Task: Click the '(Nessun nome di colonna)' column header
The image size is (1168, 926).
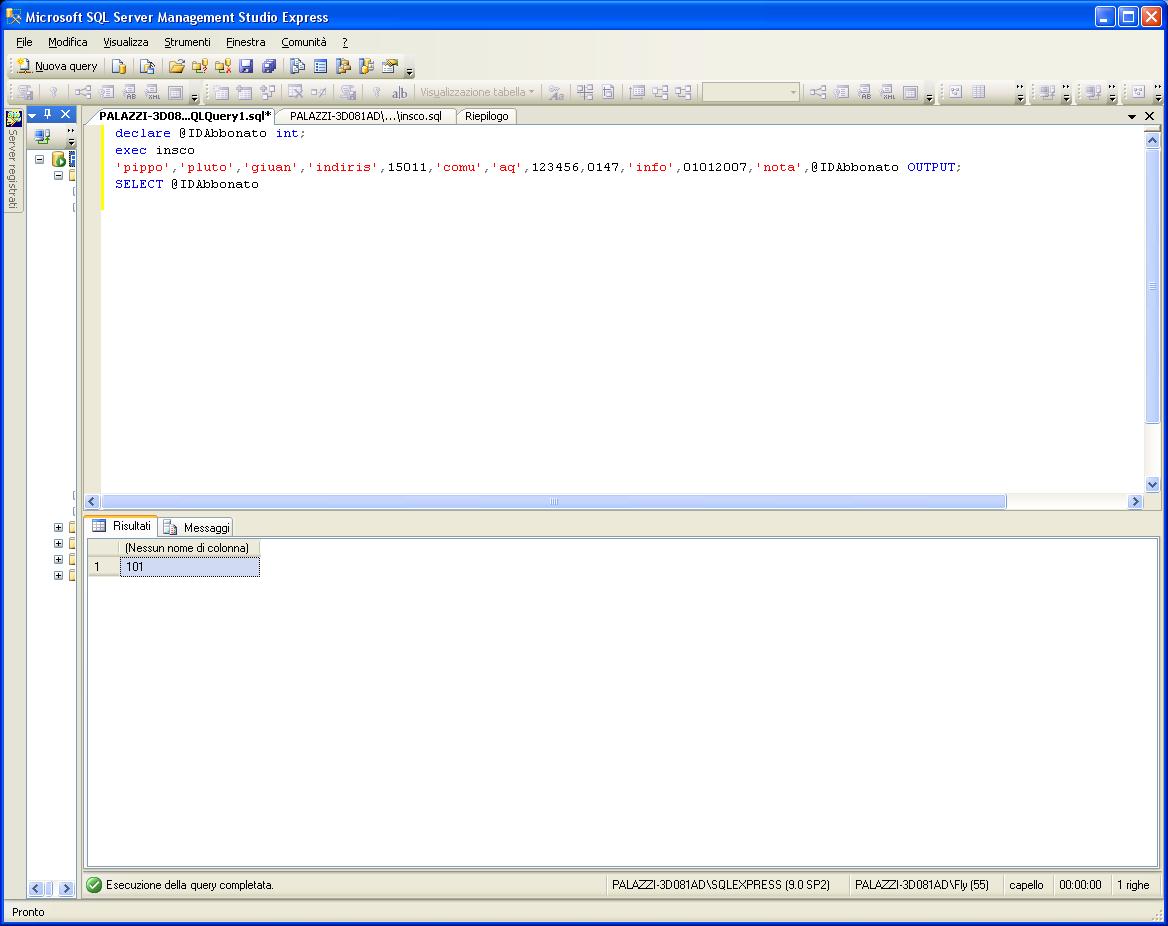Action: point(189,548)
